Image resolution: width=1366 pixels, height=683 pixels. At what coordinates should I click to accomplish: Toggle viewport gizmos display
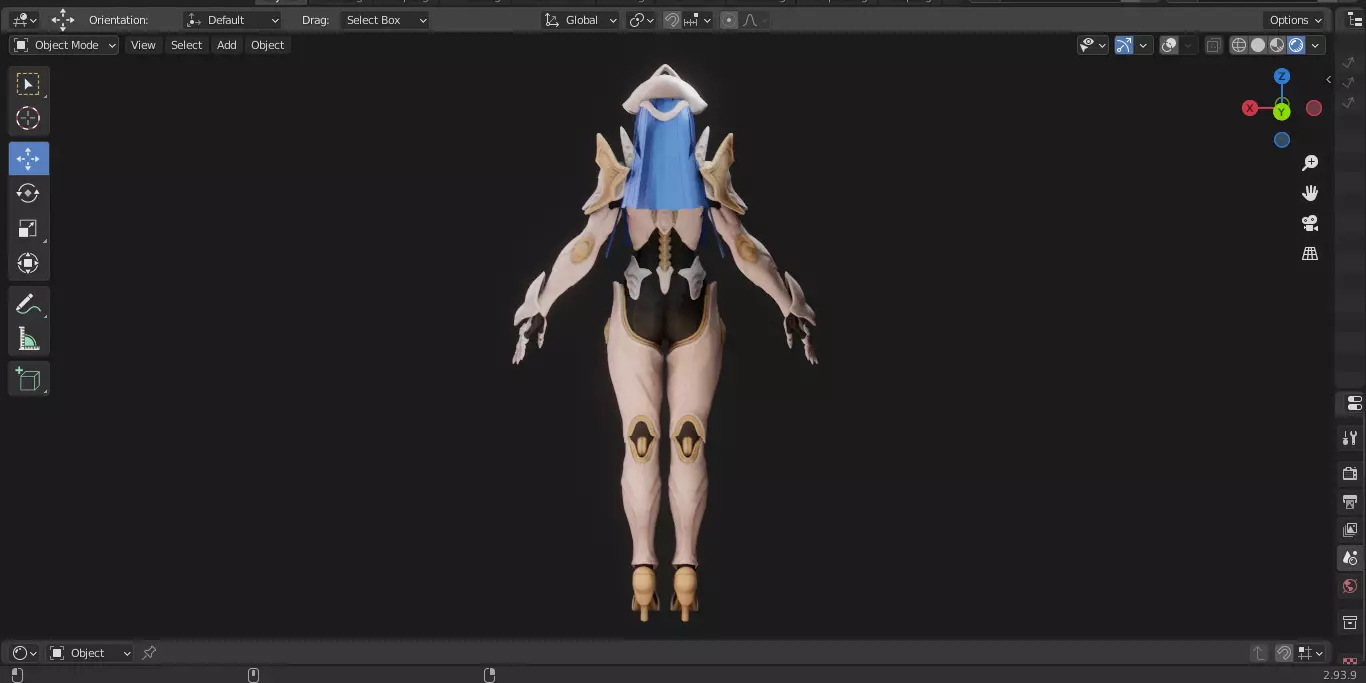[x=1124, y=45]
